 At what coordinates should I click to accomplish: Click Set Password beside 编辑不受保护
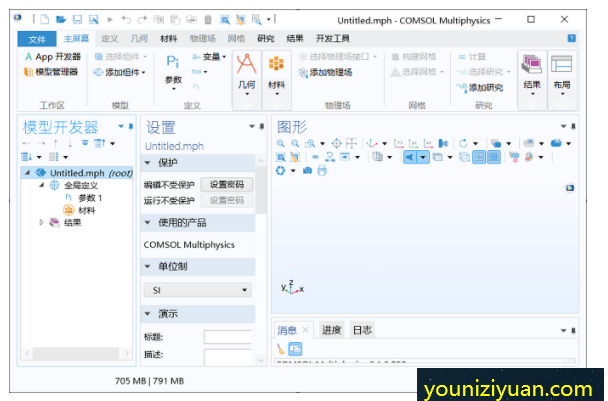(x=227, y=185)
